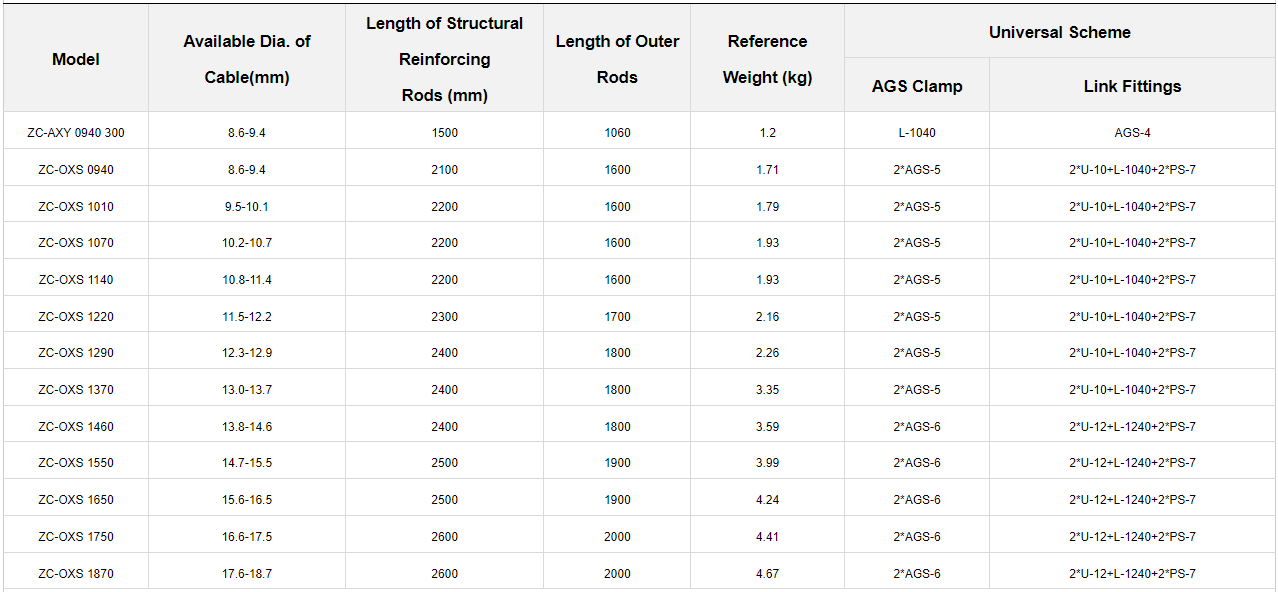Click the Link Fittings subheader
Image resolution: width=1278 pixels, height=592 pixels.
[x=1132, y=86]
